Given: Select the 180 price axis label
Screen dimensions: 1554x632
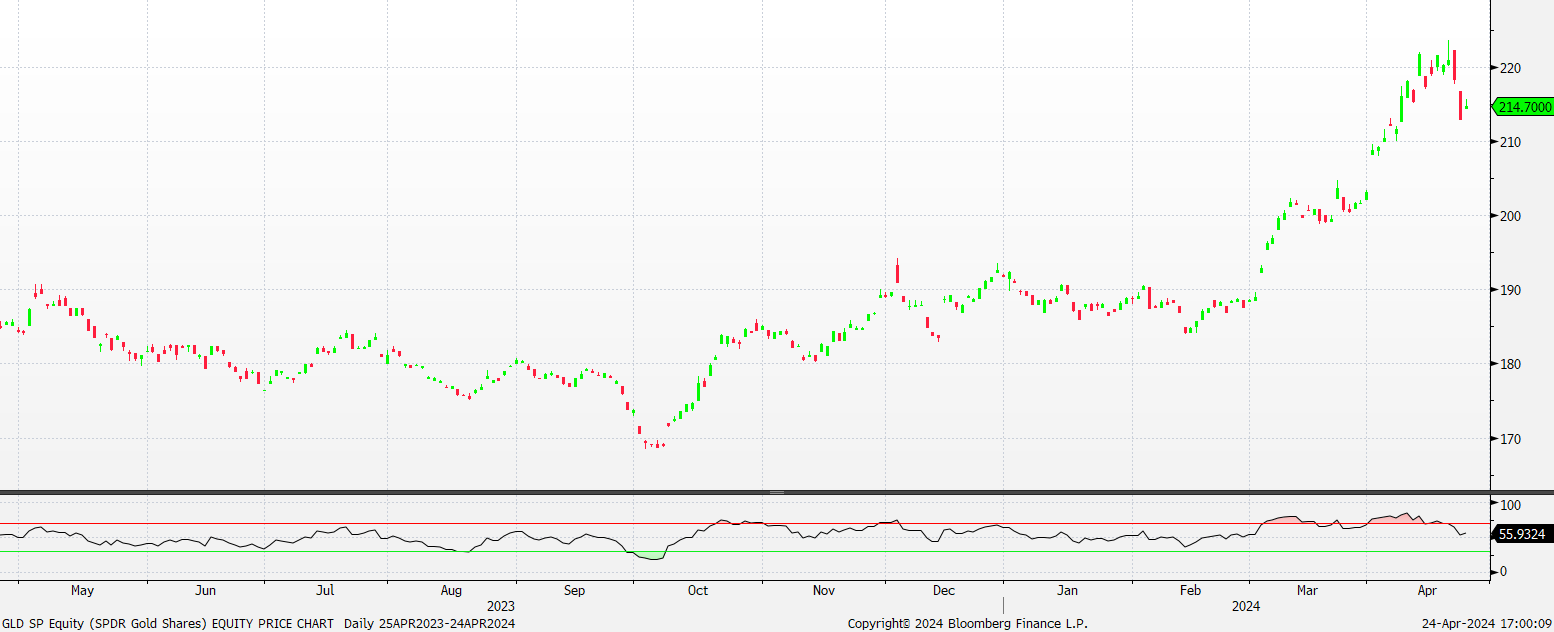Looking at the screenshot, I should [x=1509, y=364].
